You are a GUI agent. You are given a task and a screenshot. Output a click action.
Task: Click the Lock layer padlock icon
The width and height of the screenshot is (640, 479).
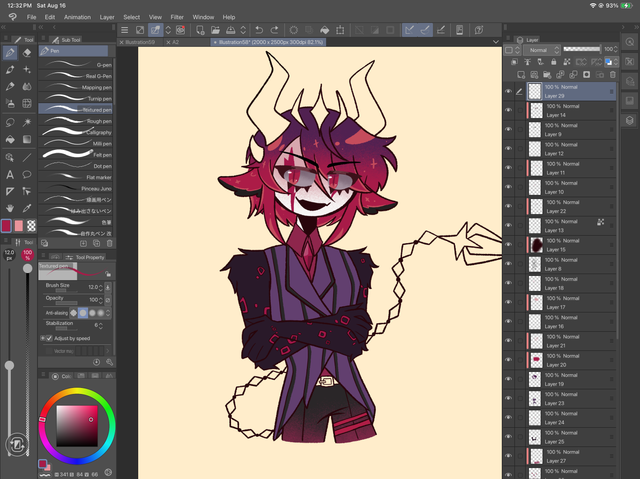553,62
